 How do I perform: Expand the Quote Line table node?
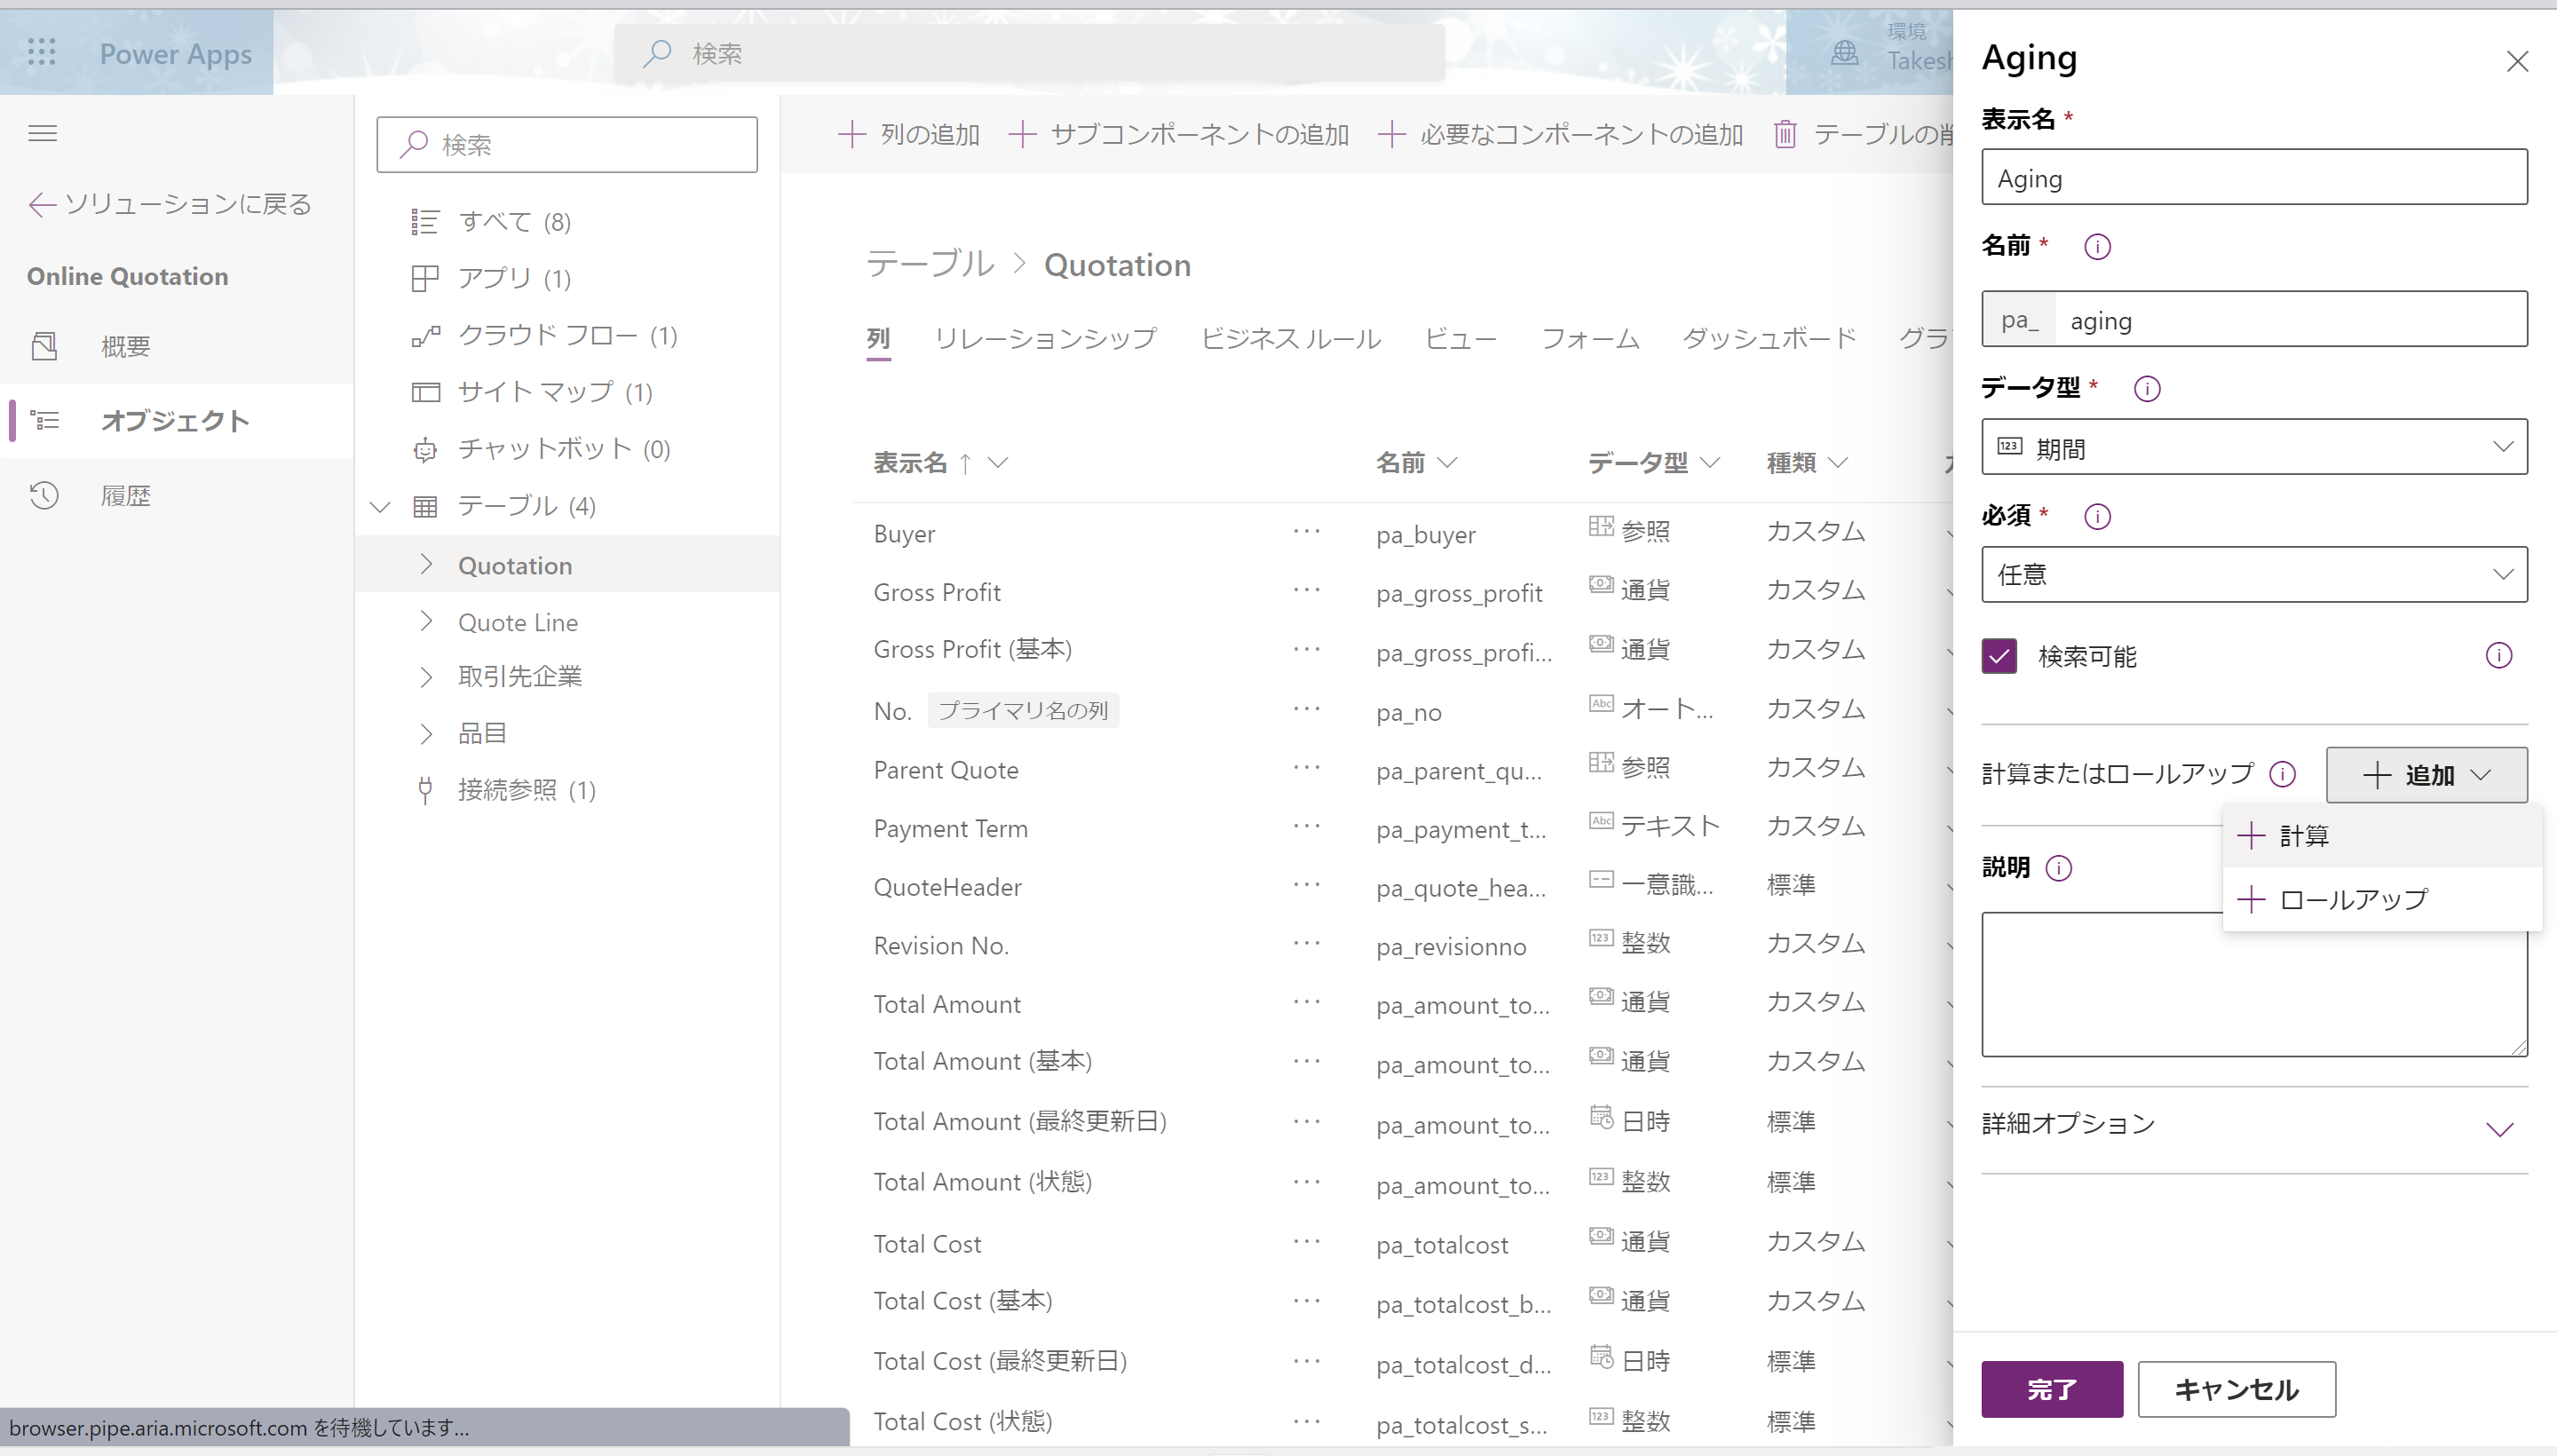pyautogui.click(x=427, y=622)
